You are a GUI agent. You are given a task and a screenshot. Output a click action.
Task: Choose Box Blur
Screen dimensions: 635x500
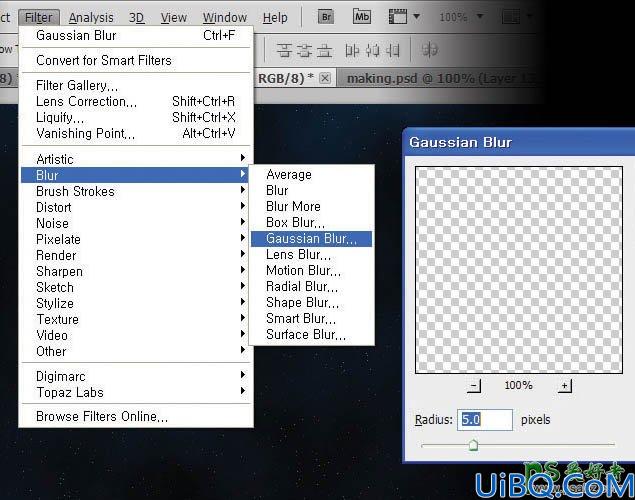[x=311, y=223]
